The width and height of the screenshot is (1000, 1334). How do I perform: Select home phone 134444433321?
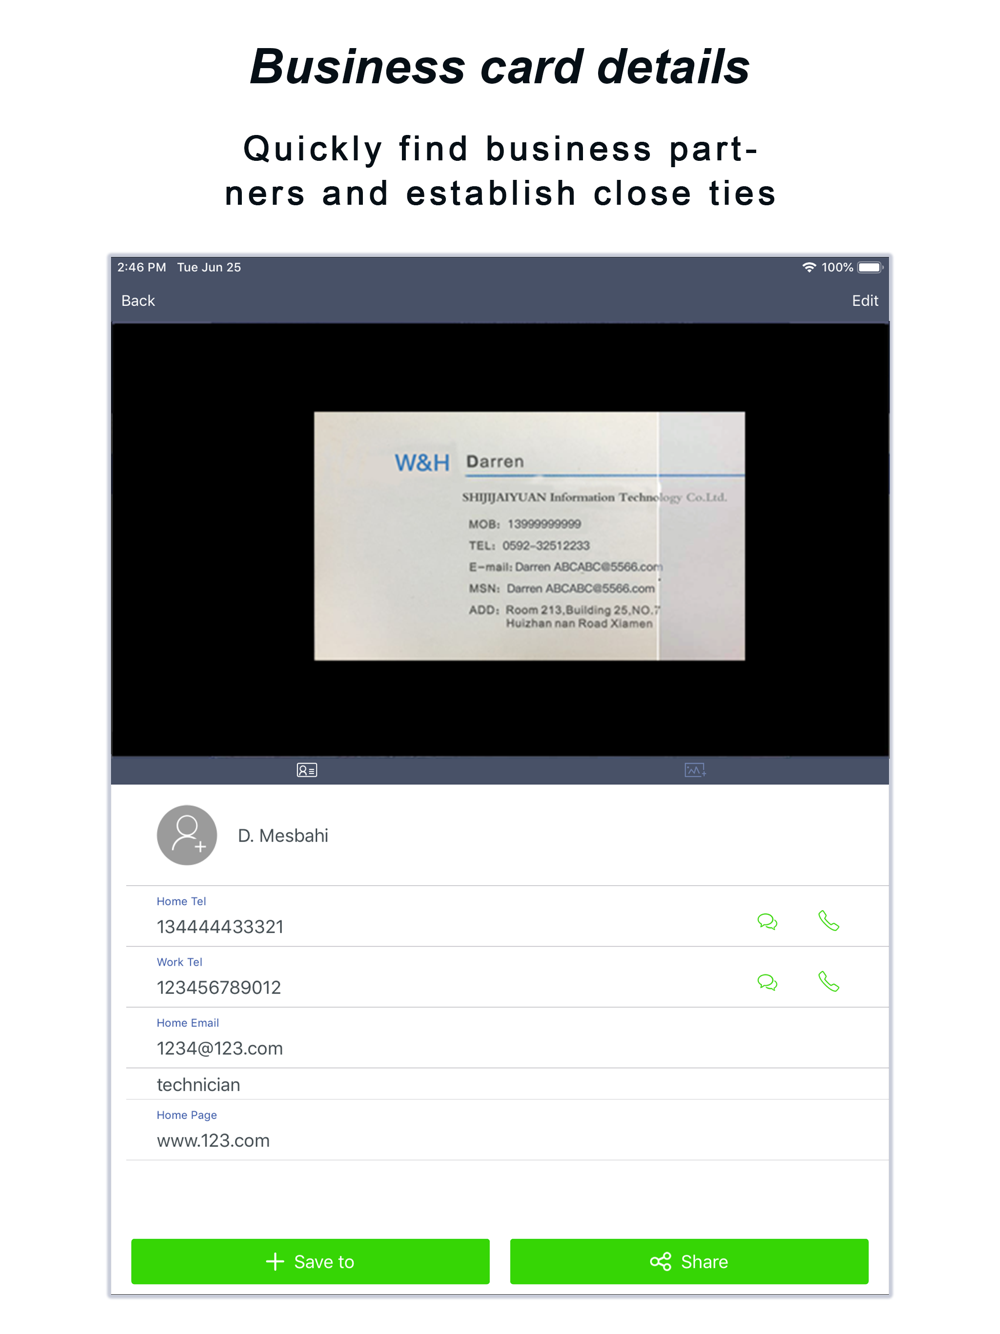pos(220,927)
